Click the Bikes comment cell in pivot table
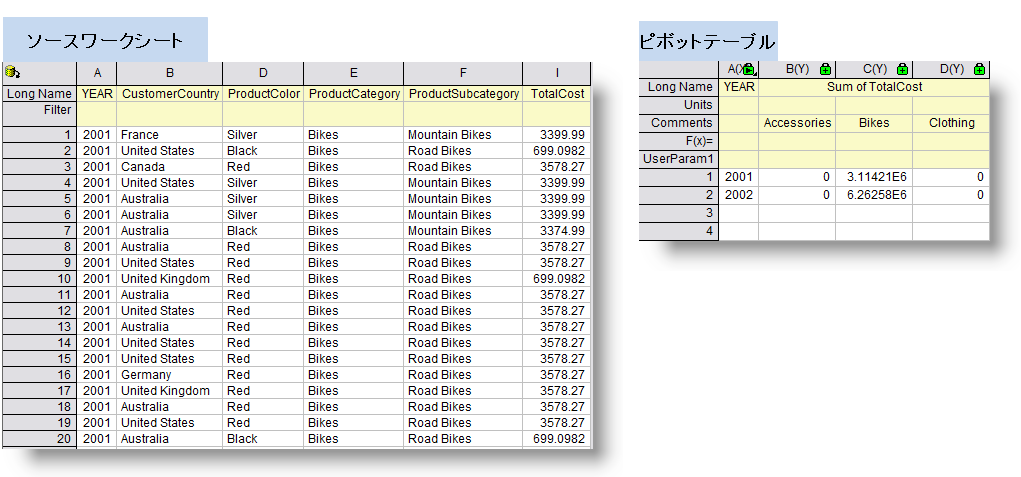 [x=874, y=122]
